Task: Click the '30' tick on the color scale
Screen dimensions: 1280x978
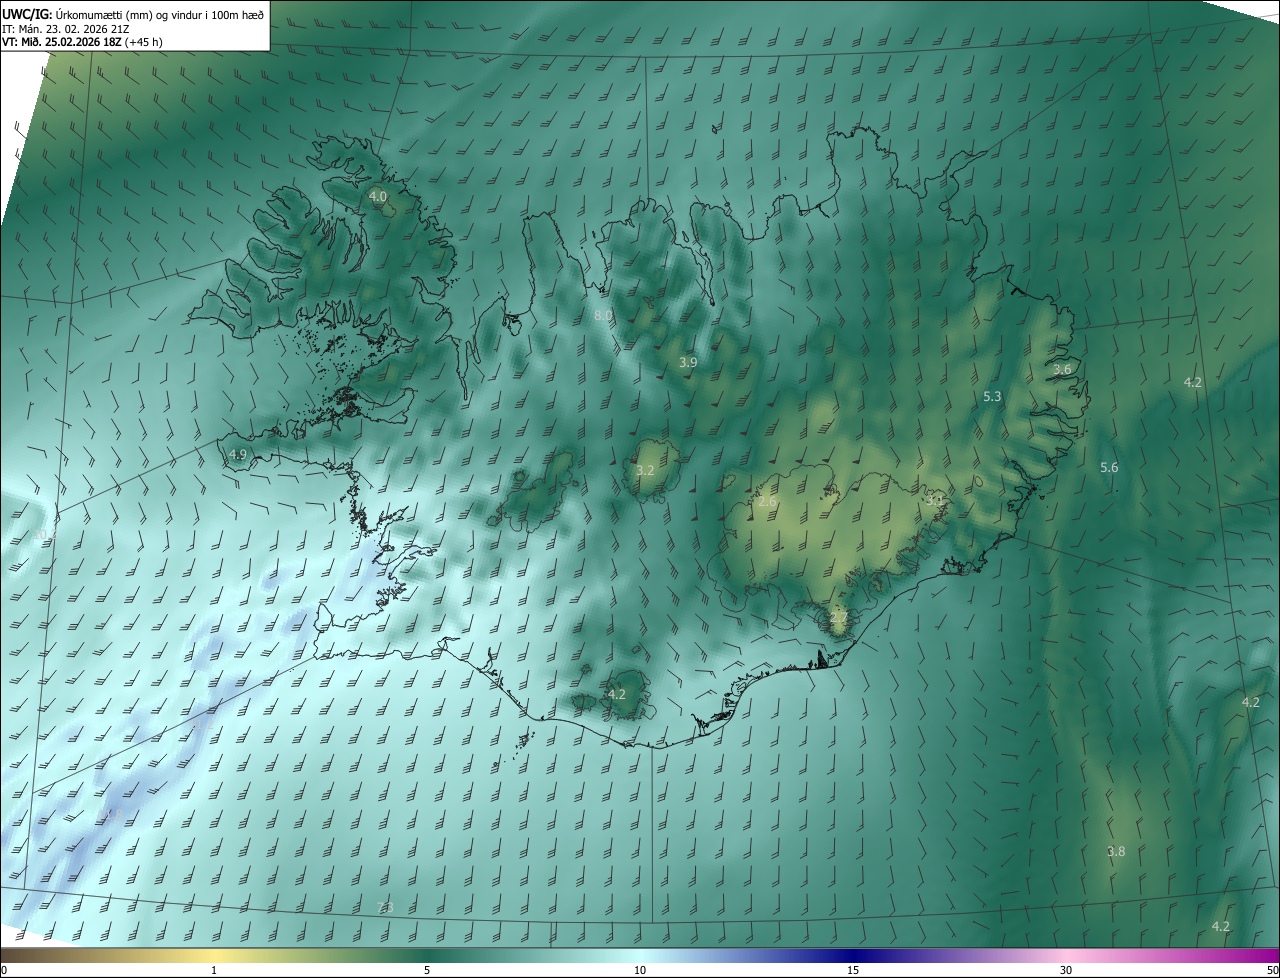Action: click(x=1066, y=970)
